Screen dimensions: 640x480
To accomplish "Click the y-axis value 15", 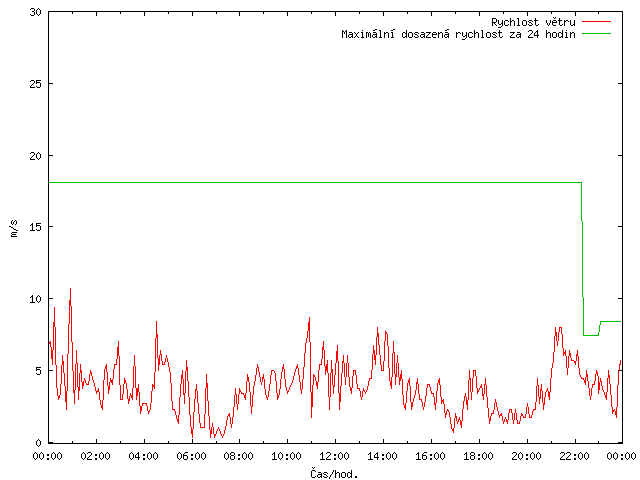I will [36, 227].
